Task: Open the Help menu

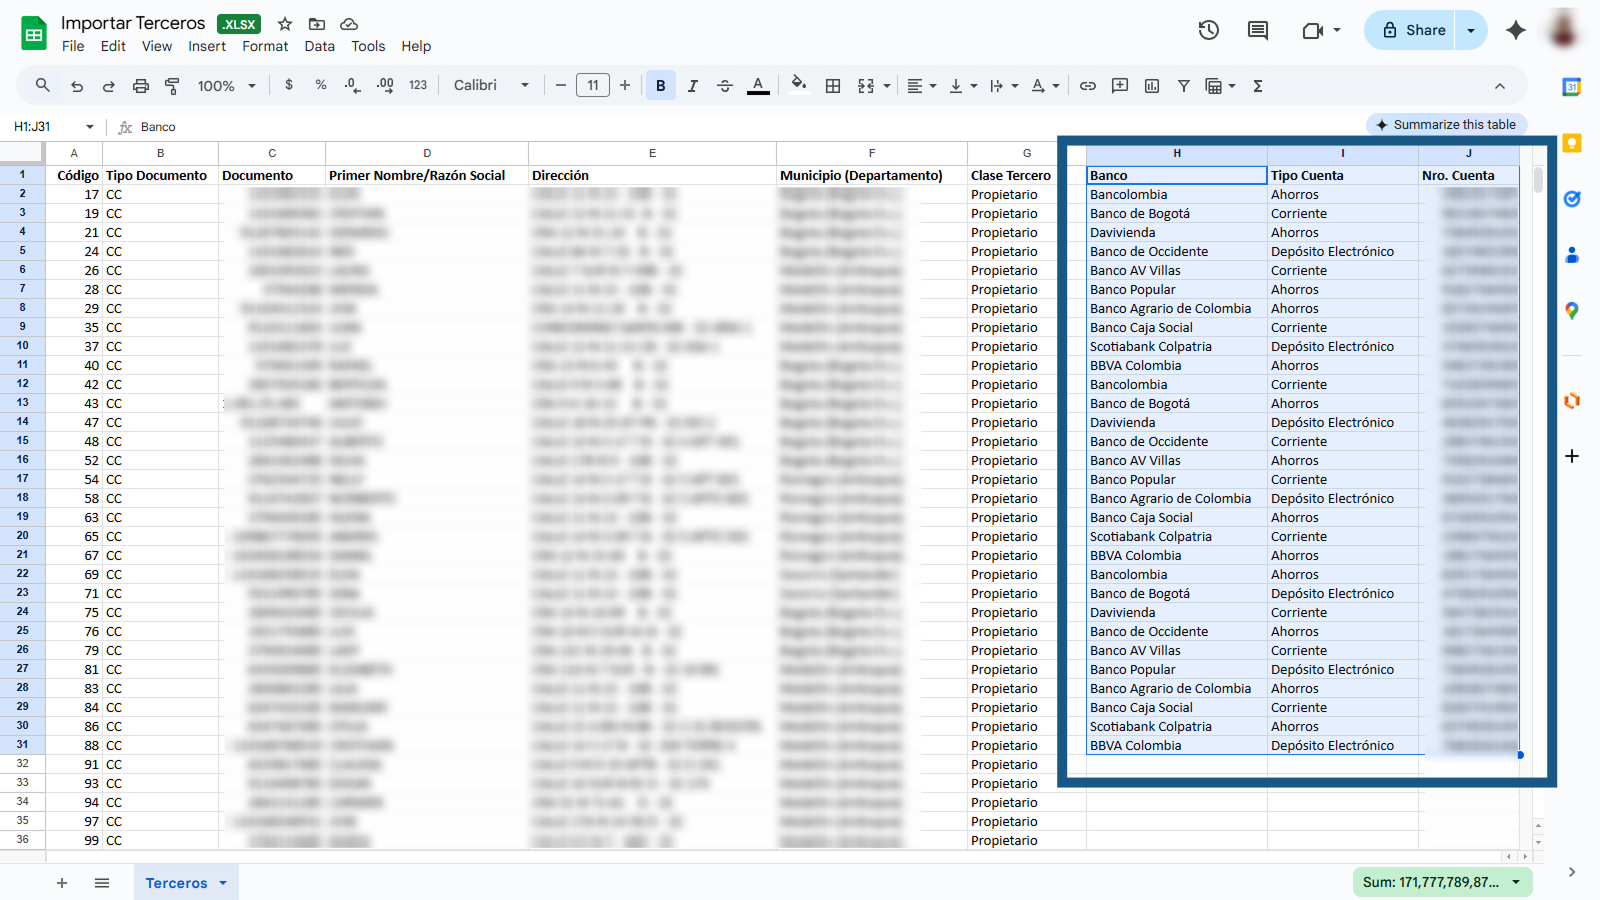Action: (x=416, y=46)
